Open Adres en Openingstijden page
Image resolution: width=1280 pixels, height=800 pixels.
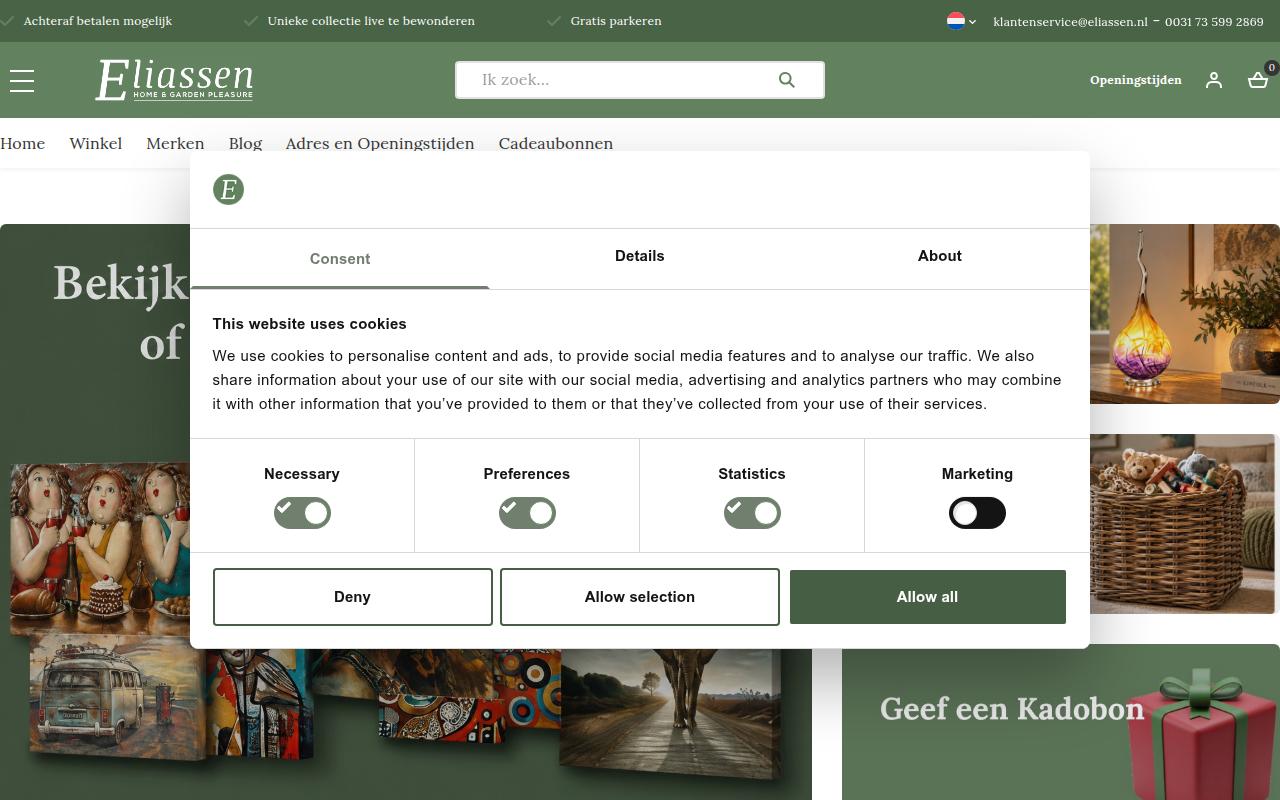coord(380,143)
